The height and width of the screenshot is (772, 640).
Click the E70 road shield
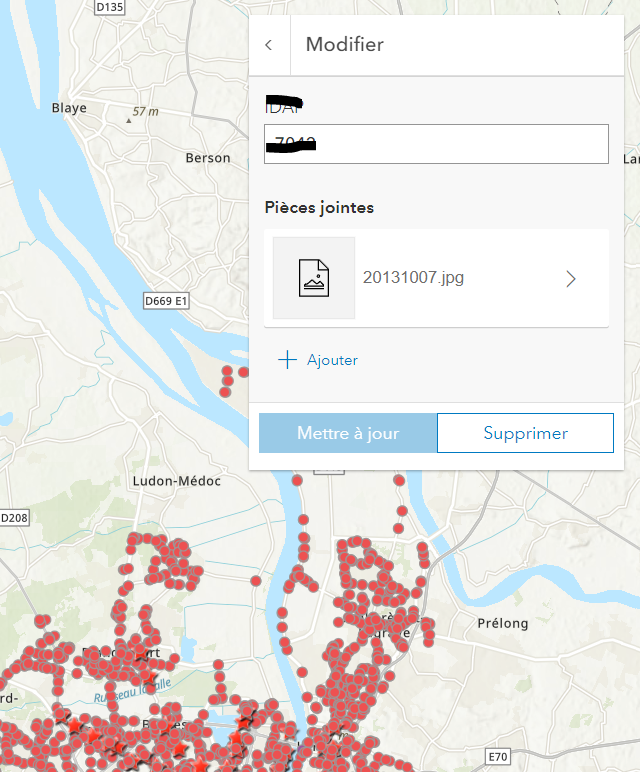497,753
